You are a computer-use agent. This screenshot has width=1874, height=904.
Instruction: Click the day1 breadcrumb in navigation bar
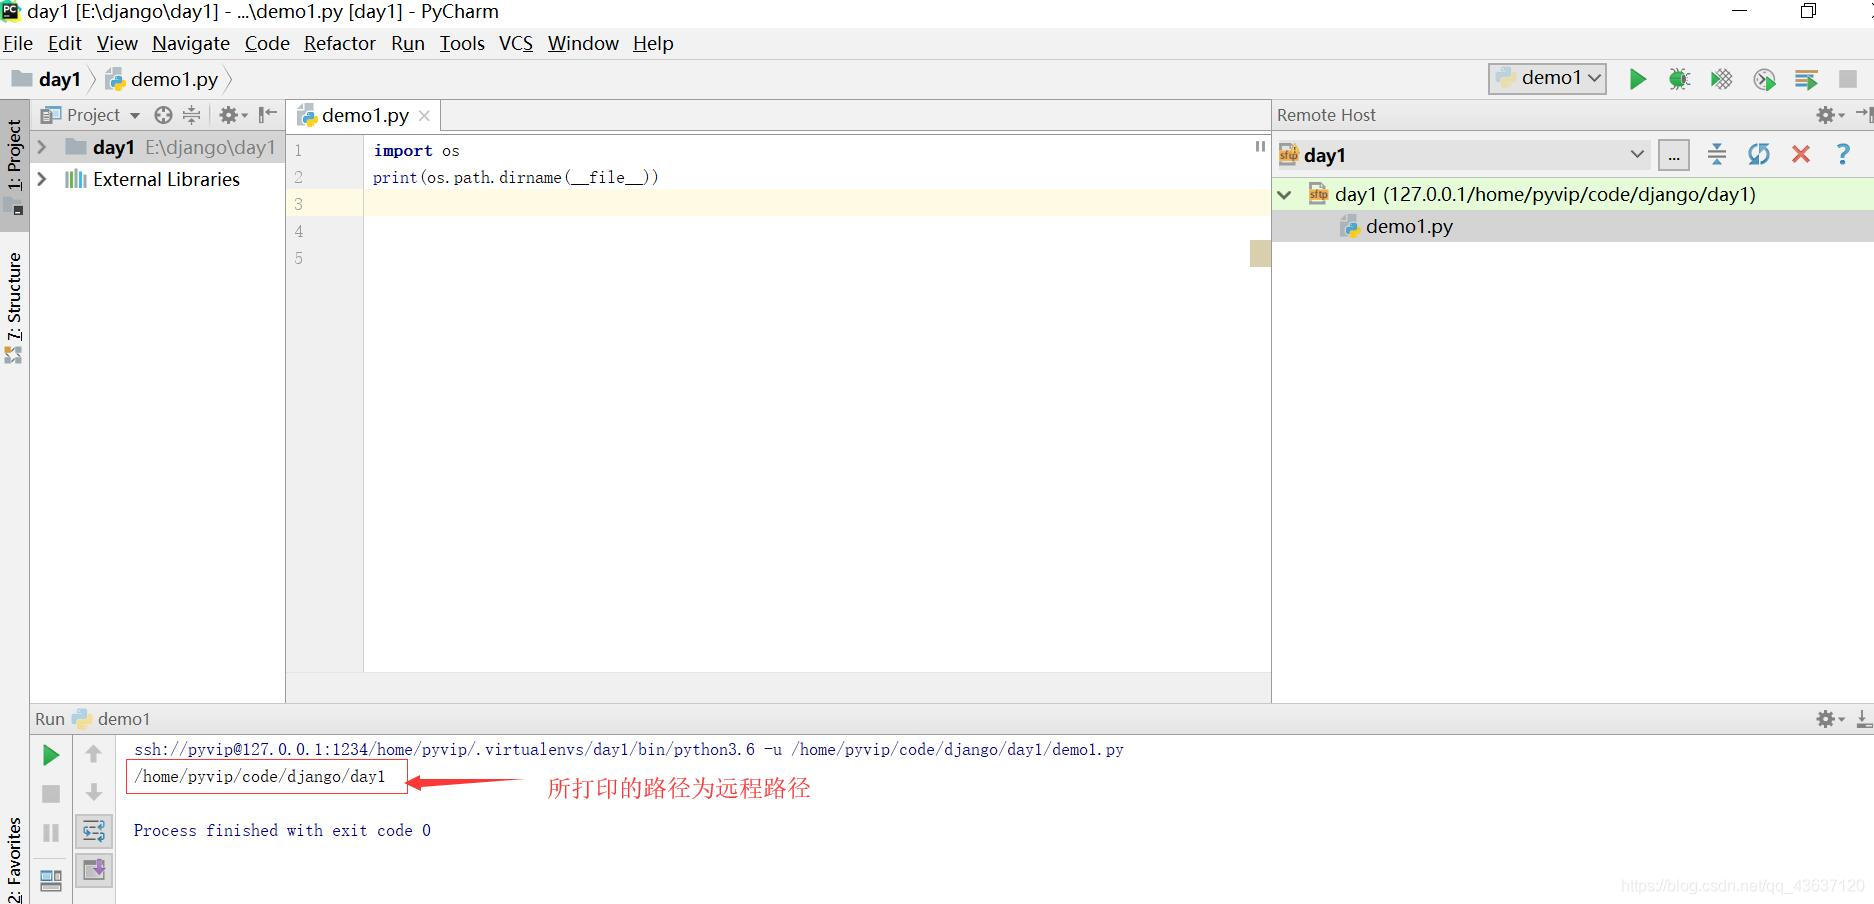(47, 79)
